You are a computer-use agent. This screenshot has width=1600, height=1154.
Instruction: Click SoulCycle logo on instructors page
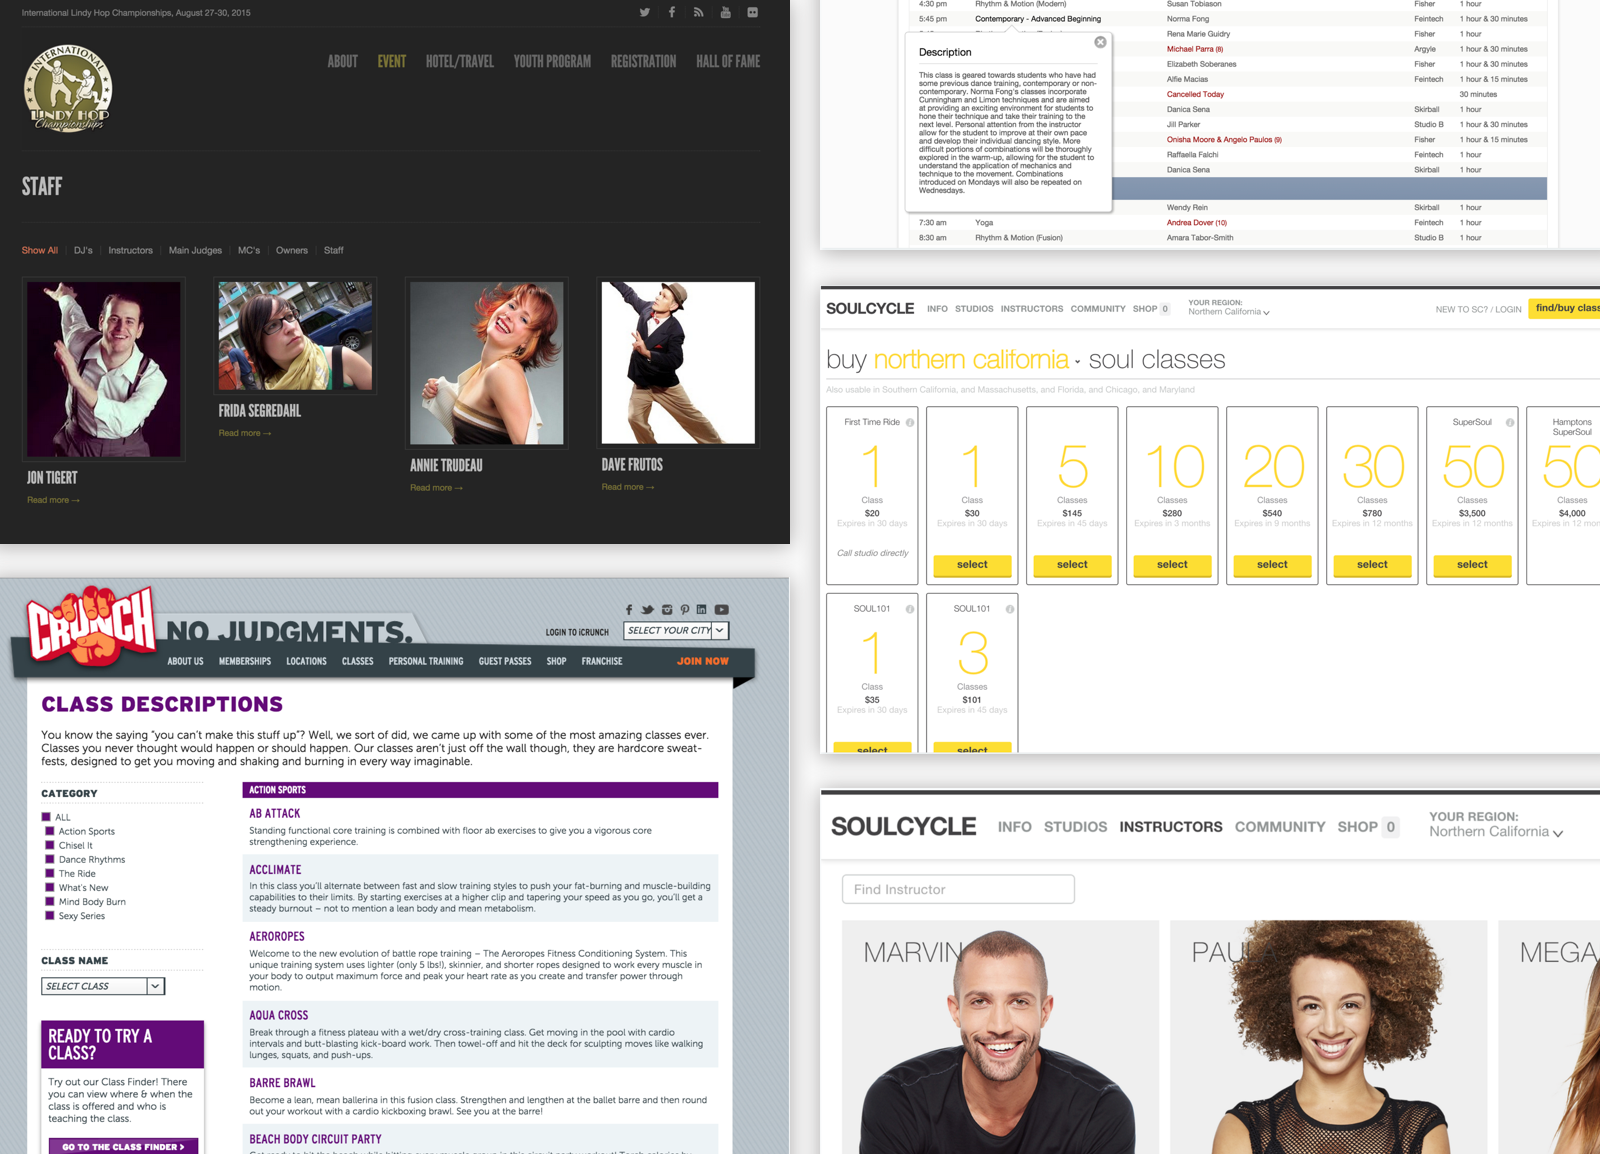904,826
